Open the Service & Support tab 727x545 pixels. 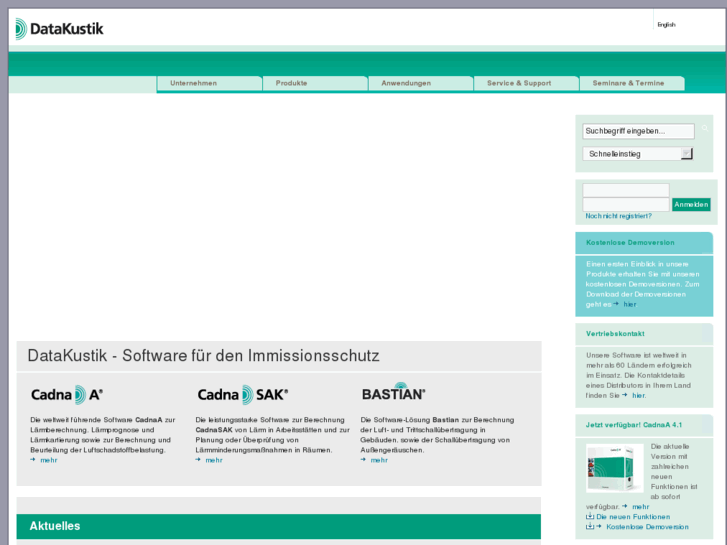pos(526,83)
